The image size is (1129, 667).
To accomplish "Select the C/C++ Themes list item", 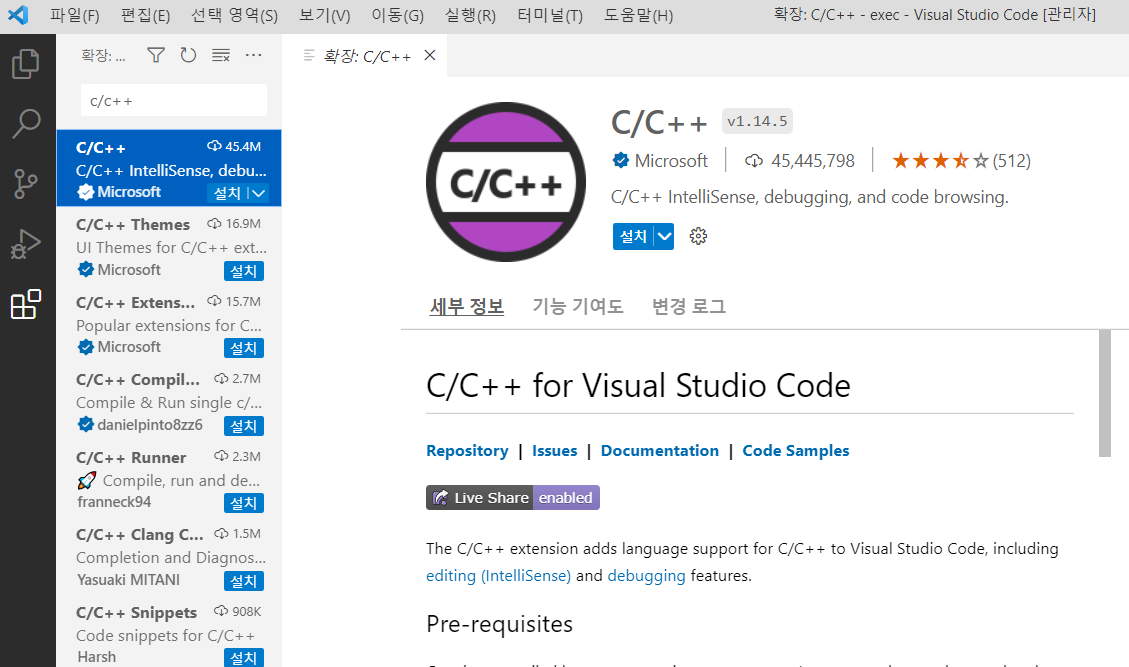I will (x=169, y=246).
